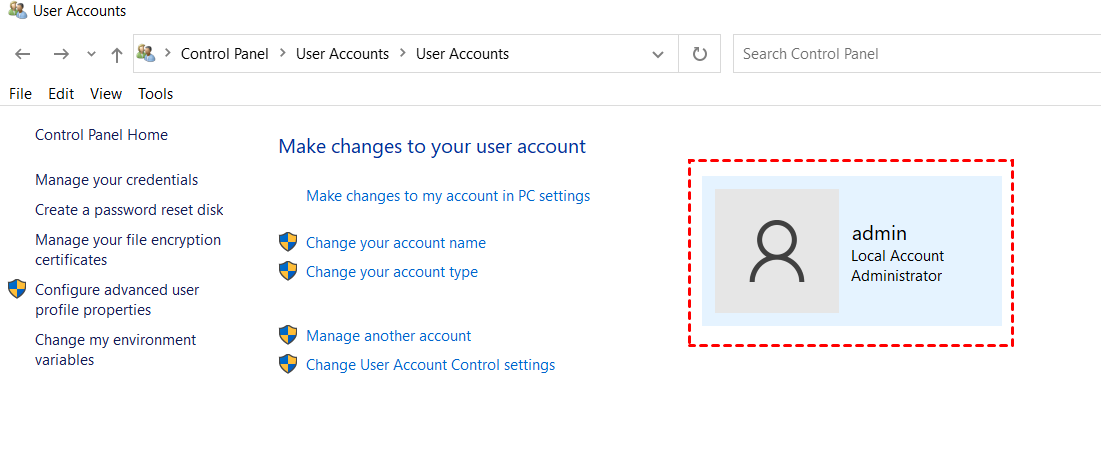The image size is (1101, 462).
Task: Expand the address bar history dropdown
Action: coord(657,54)
